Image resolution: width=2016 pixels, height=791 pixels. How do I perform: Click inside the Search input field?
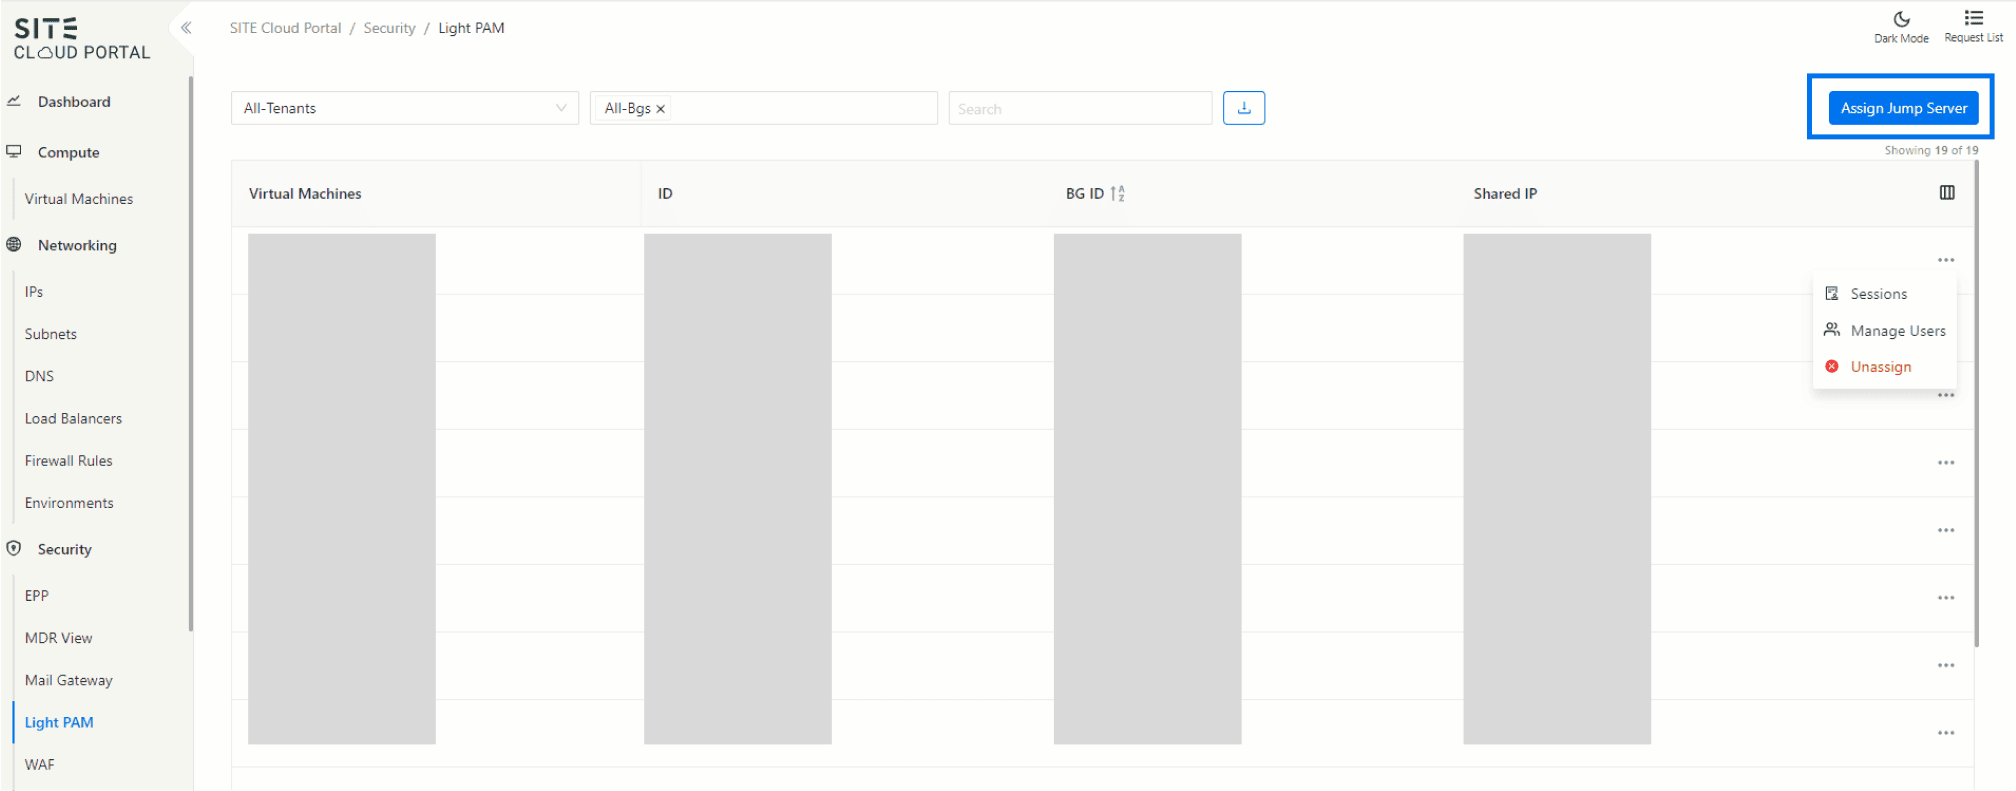coord(1080,108)
